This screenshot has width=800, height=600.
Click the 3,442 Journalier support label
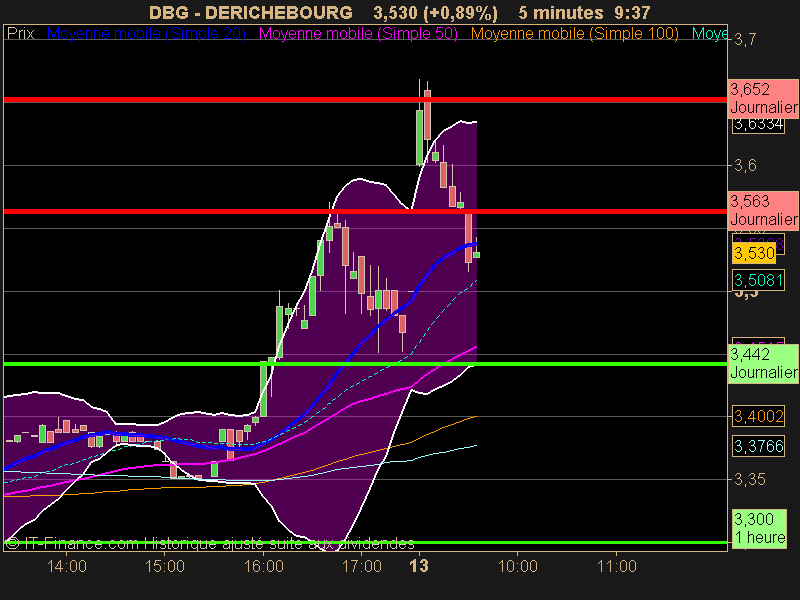[x=763, y=363]
